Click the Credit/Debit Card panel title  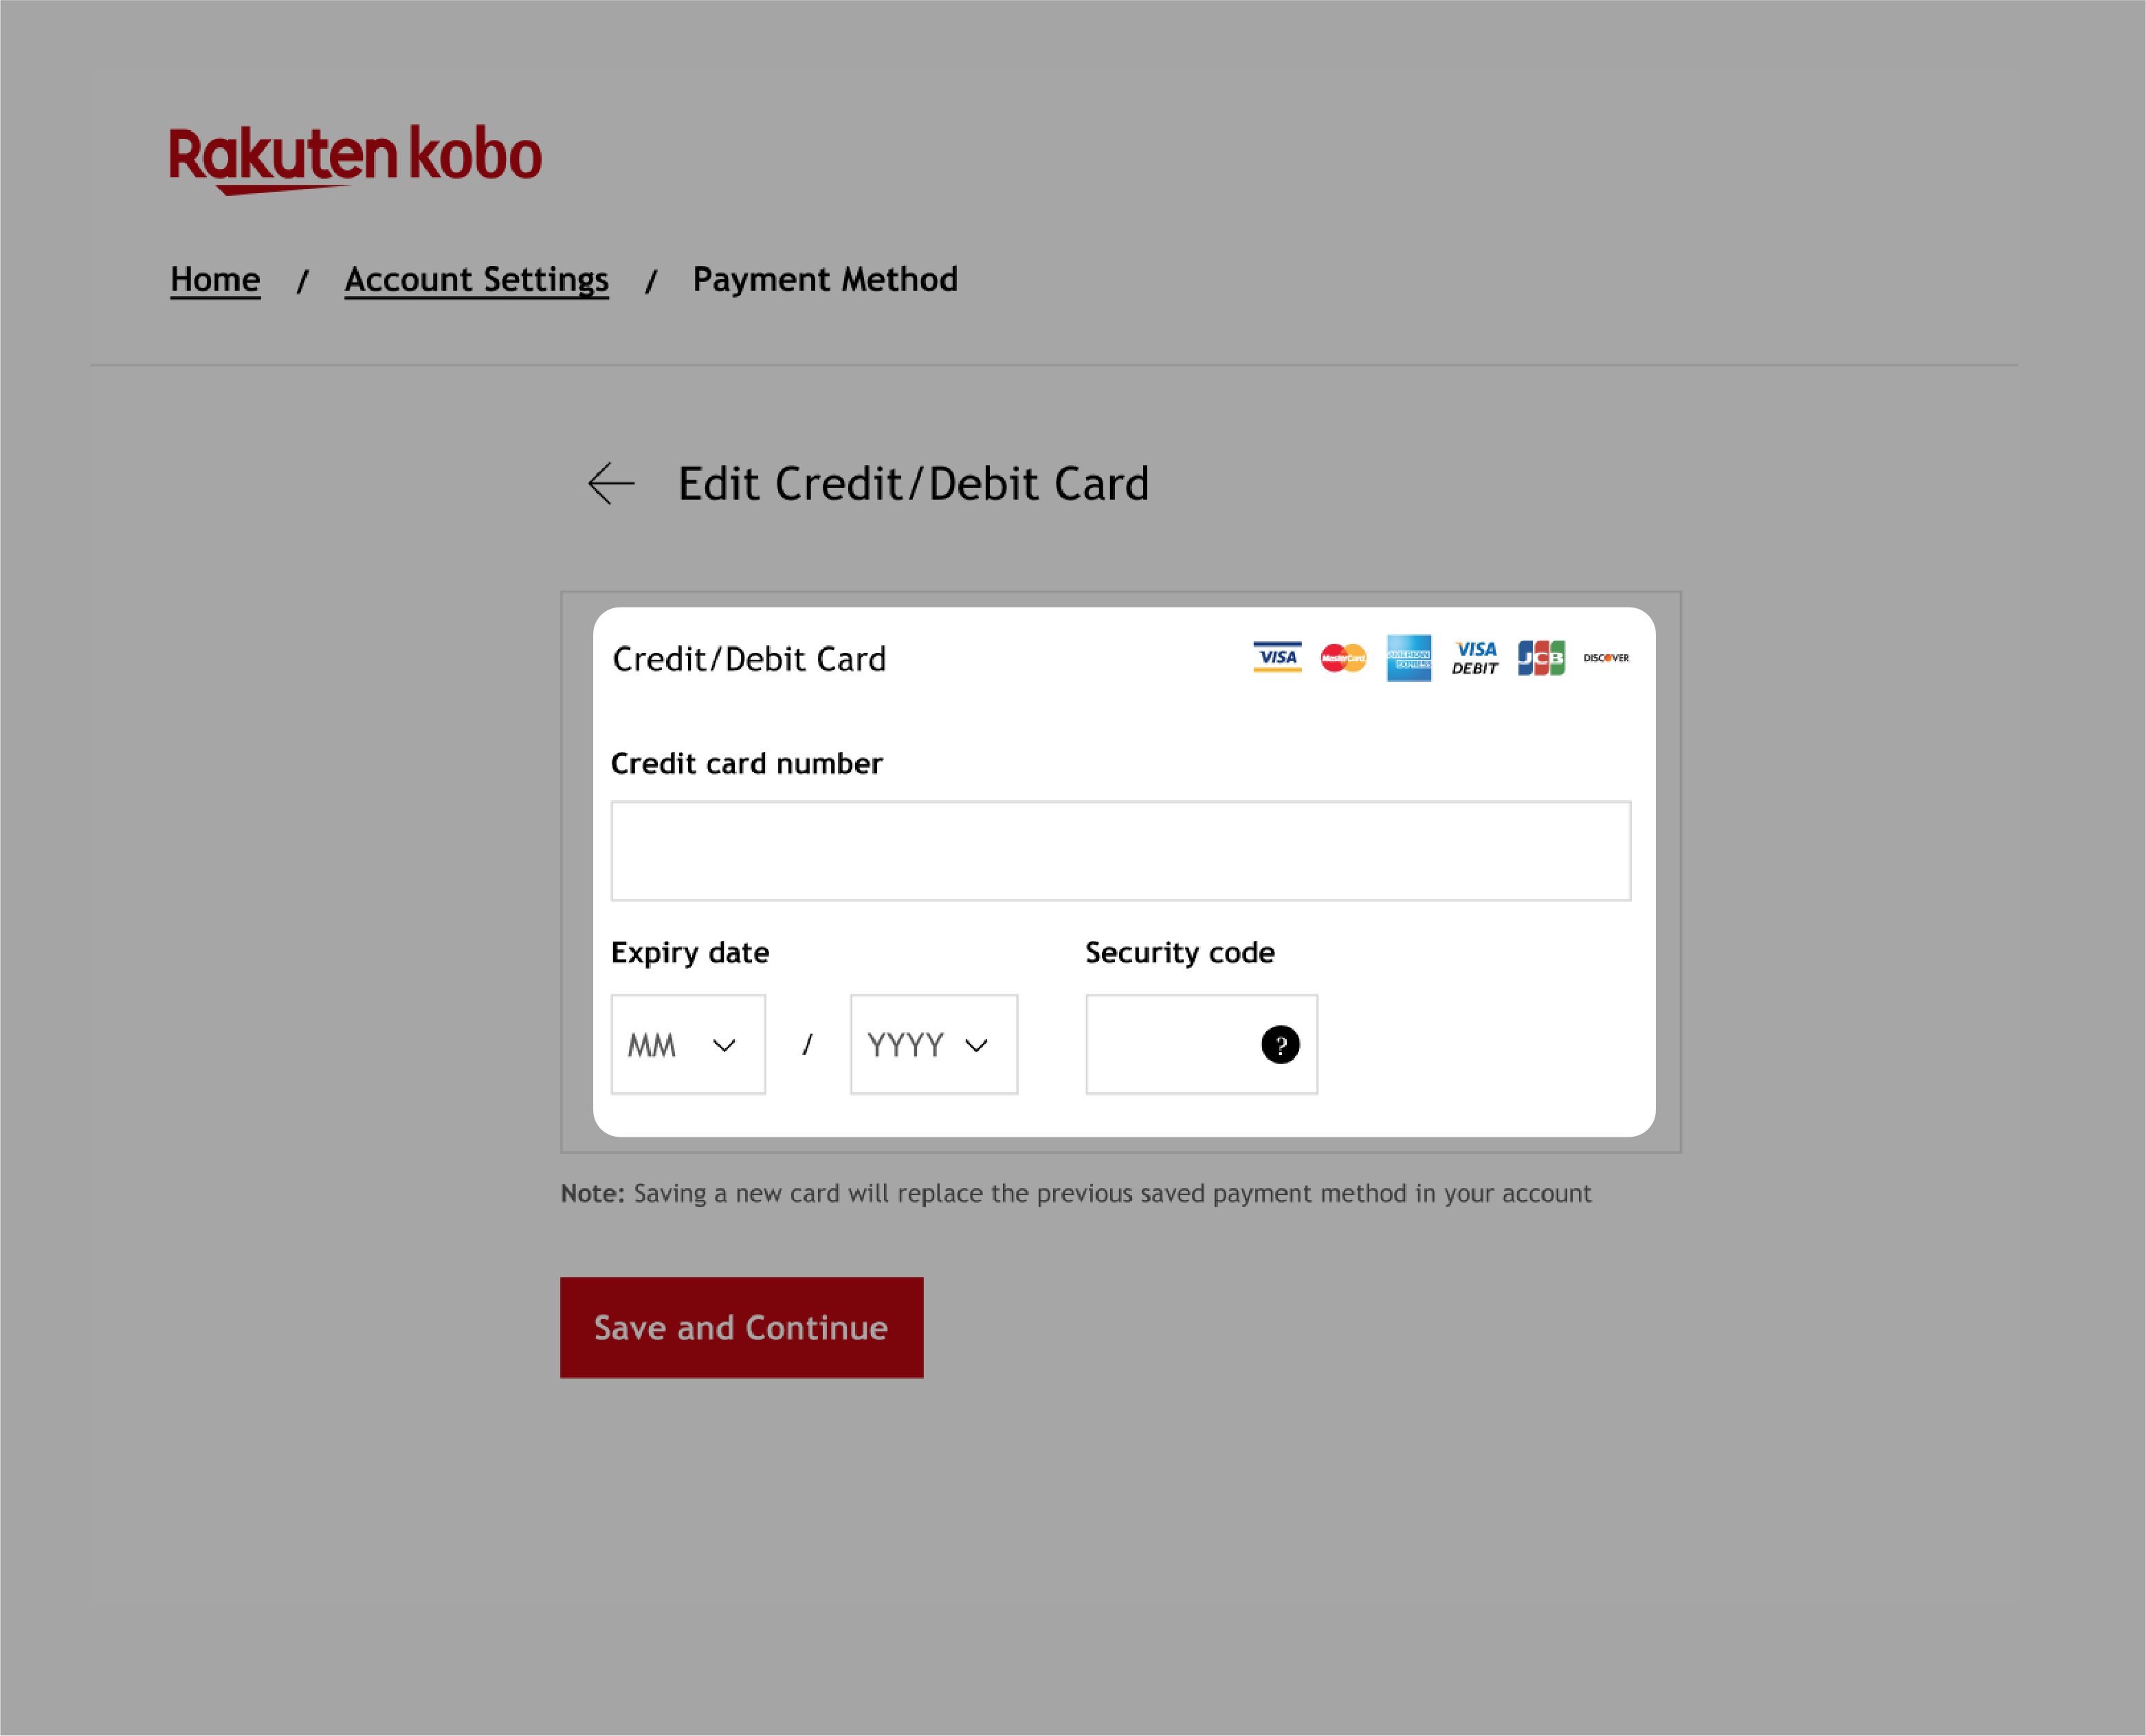[x=748, y=657]
